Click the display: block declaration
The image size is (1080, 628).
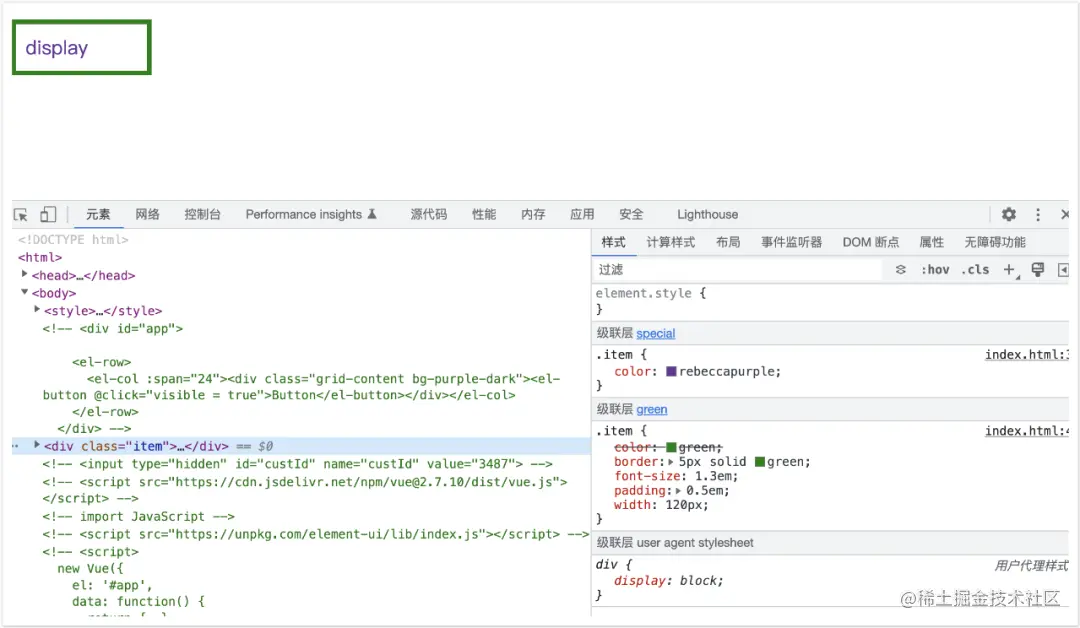(x=669, y=580)
